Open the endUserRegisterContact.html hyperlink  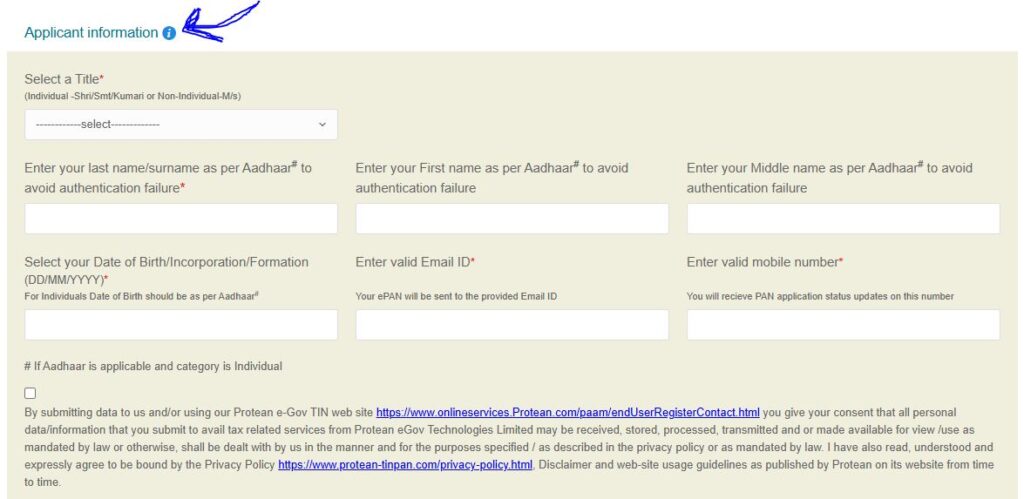tap(568, 412)
